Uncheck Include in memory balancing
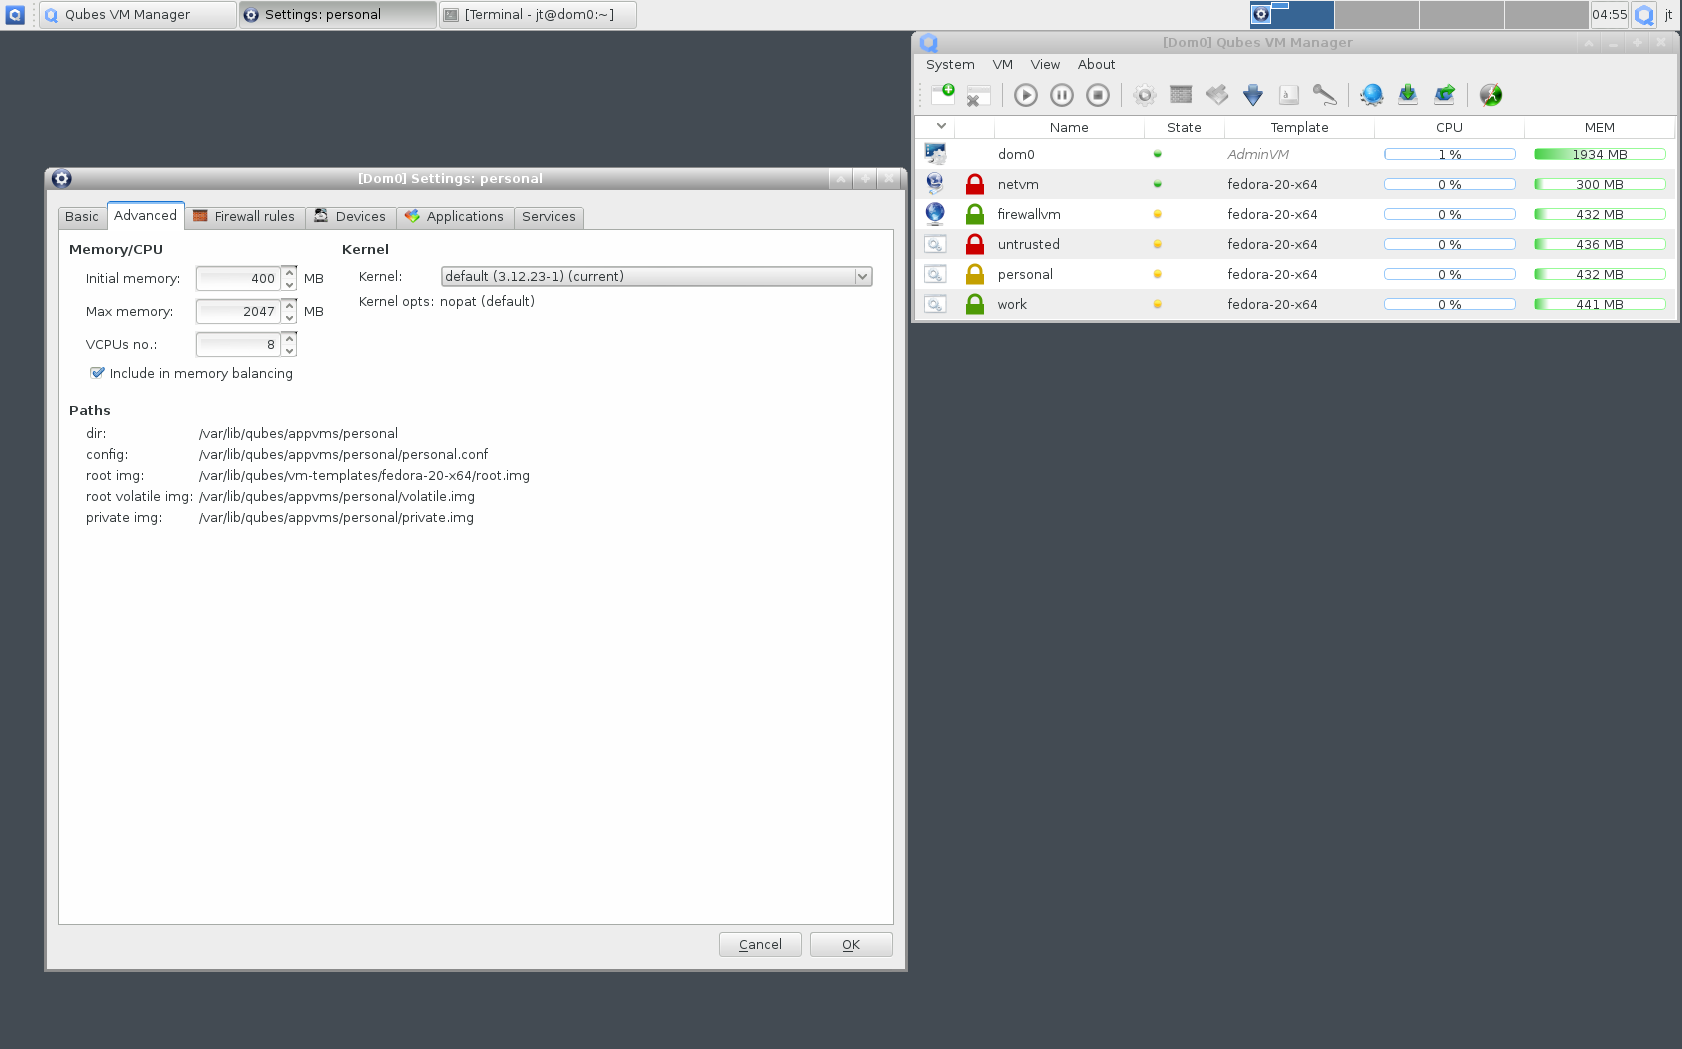This screenshot has width=1682, height=1049. (97, 373)
